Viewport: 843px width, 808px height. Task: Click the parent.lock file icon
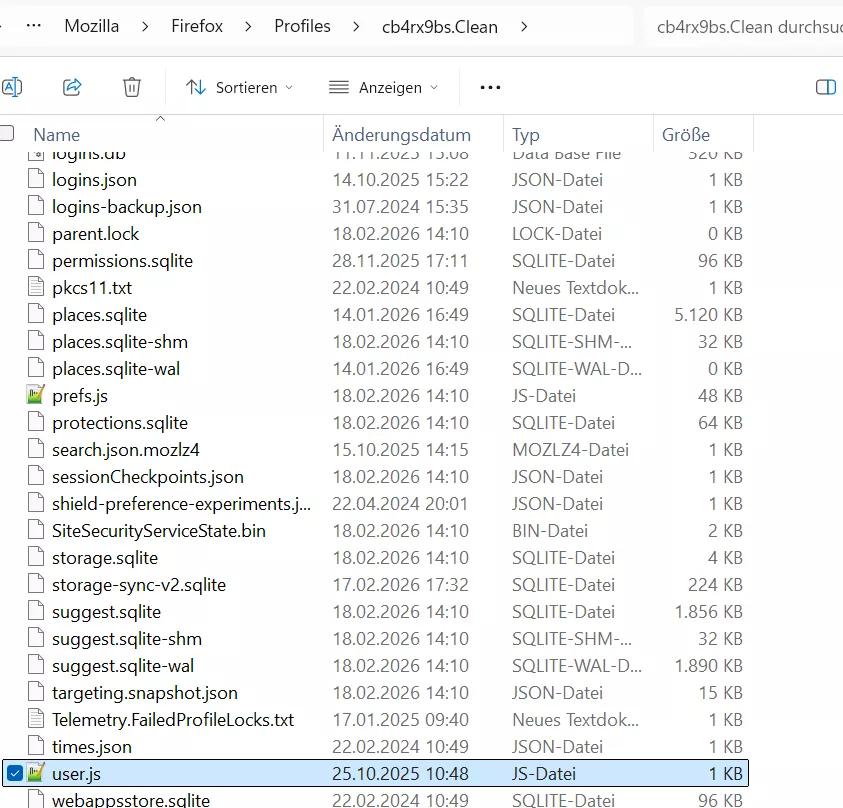pos(35,232)
